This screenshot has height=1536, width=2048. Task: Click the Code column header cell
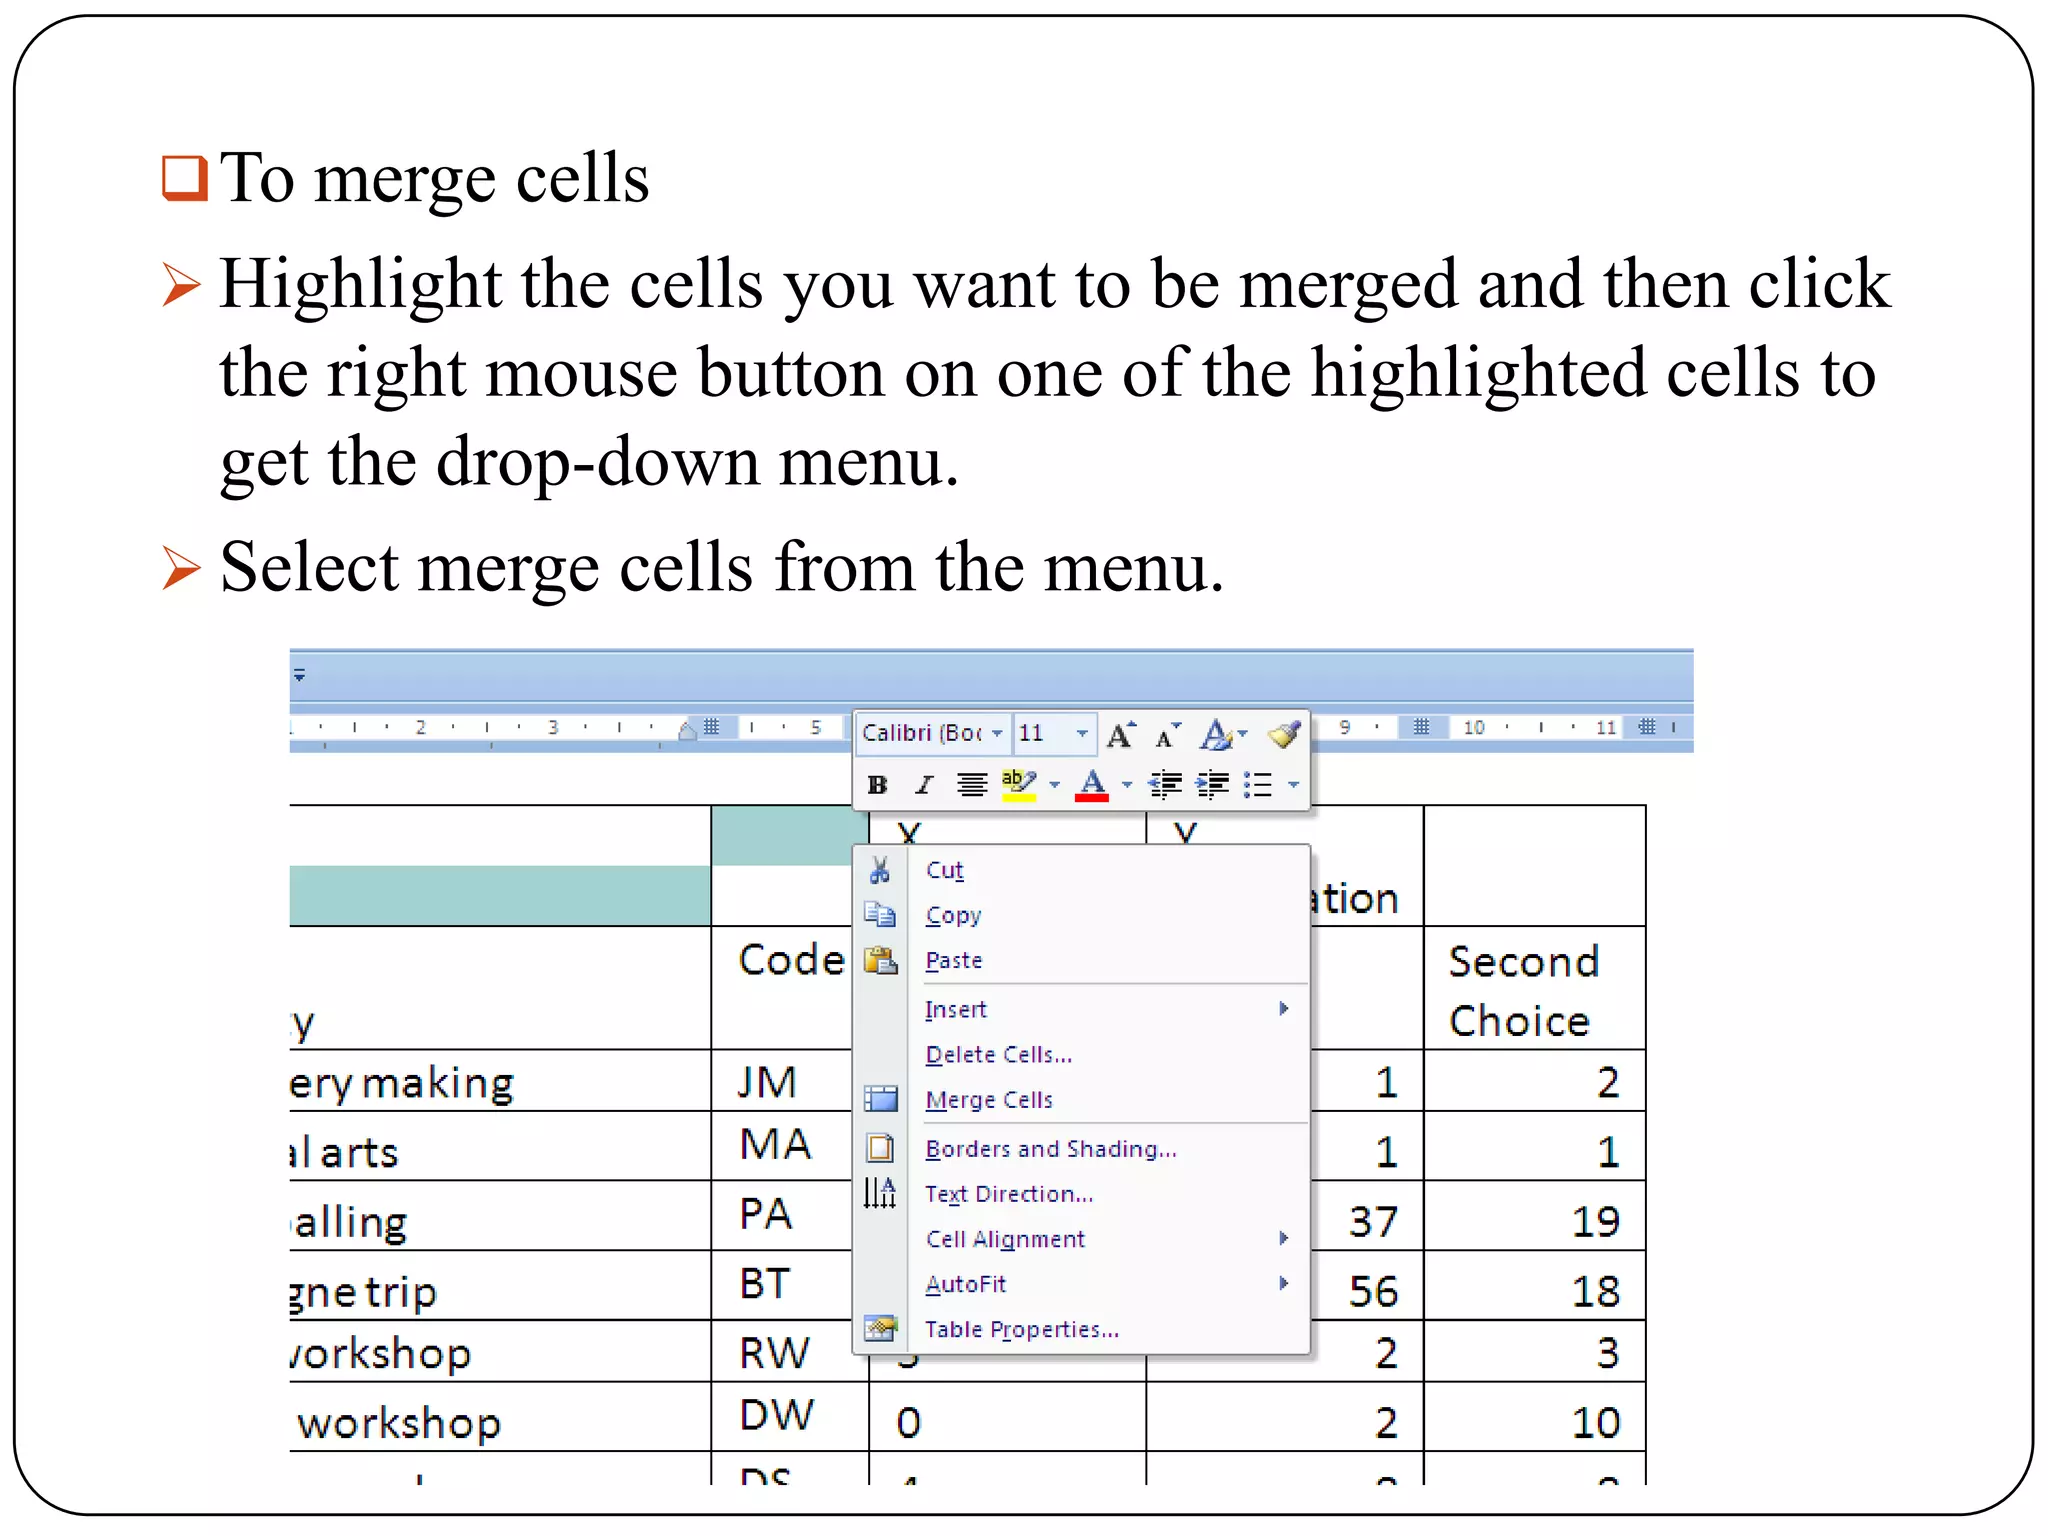[x=790, y=988]
